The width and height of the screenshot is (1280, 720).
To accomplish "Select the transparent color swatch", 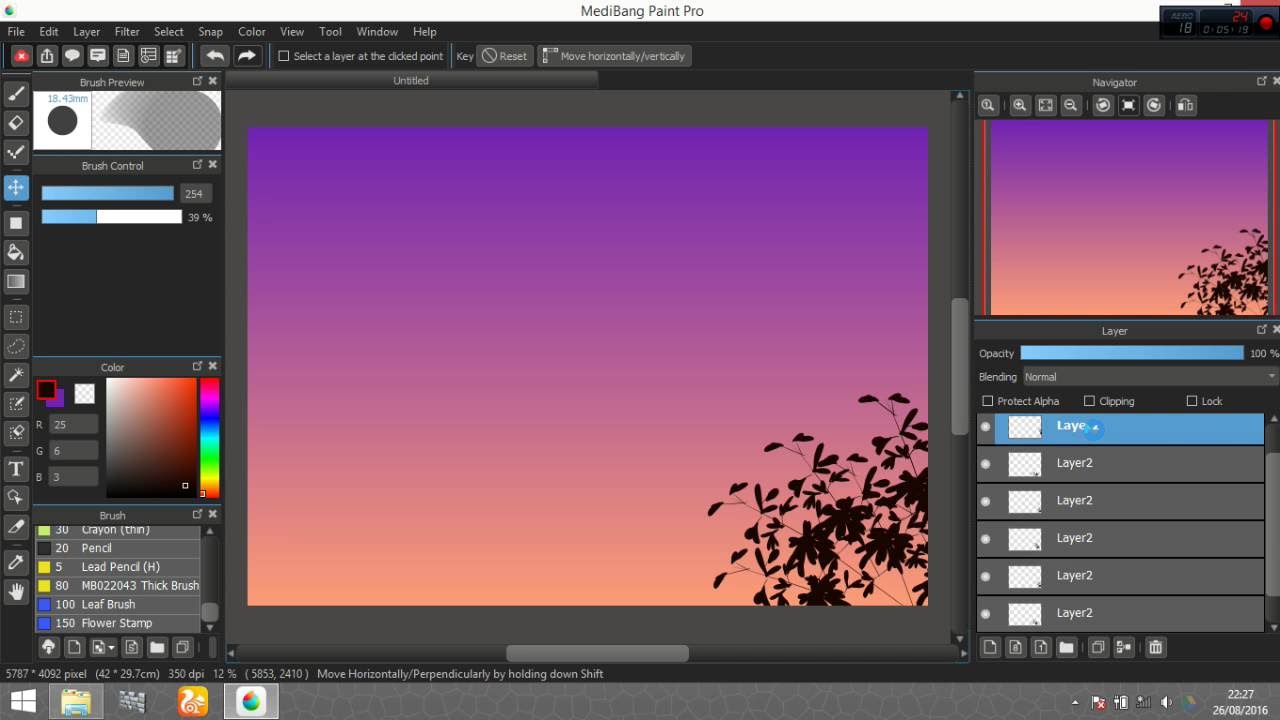I will pos(84,394).
